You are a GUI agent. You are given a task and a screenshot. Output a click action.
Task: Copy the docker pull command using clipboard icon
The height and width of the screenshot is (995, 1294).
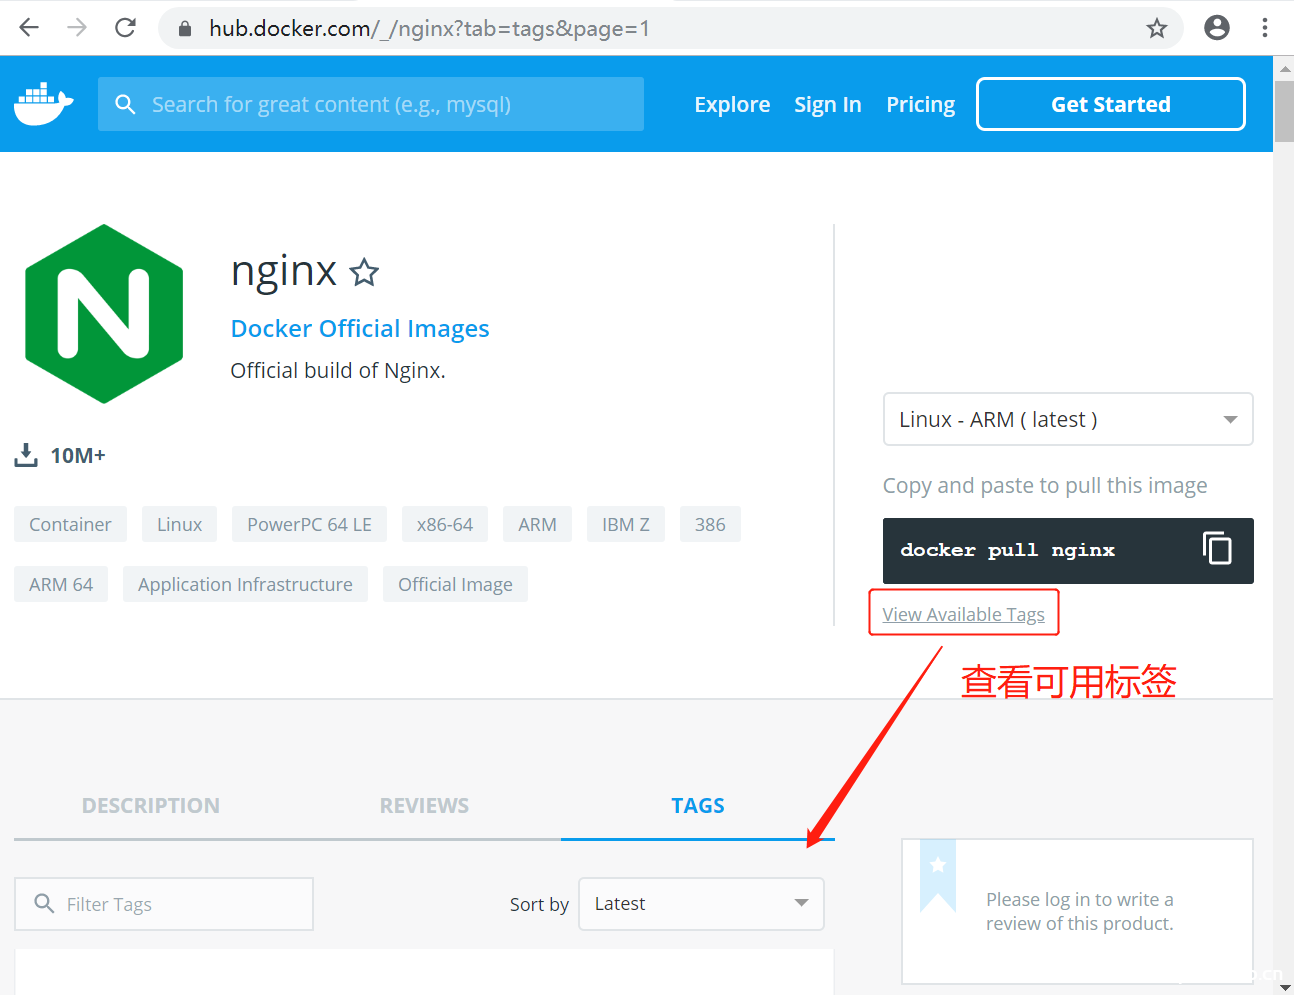point(1217,548)
